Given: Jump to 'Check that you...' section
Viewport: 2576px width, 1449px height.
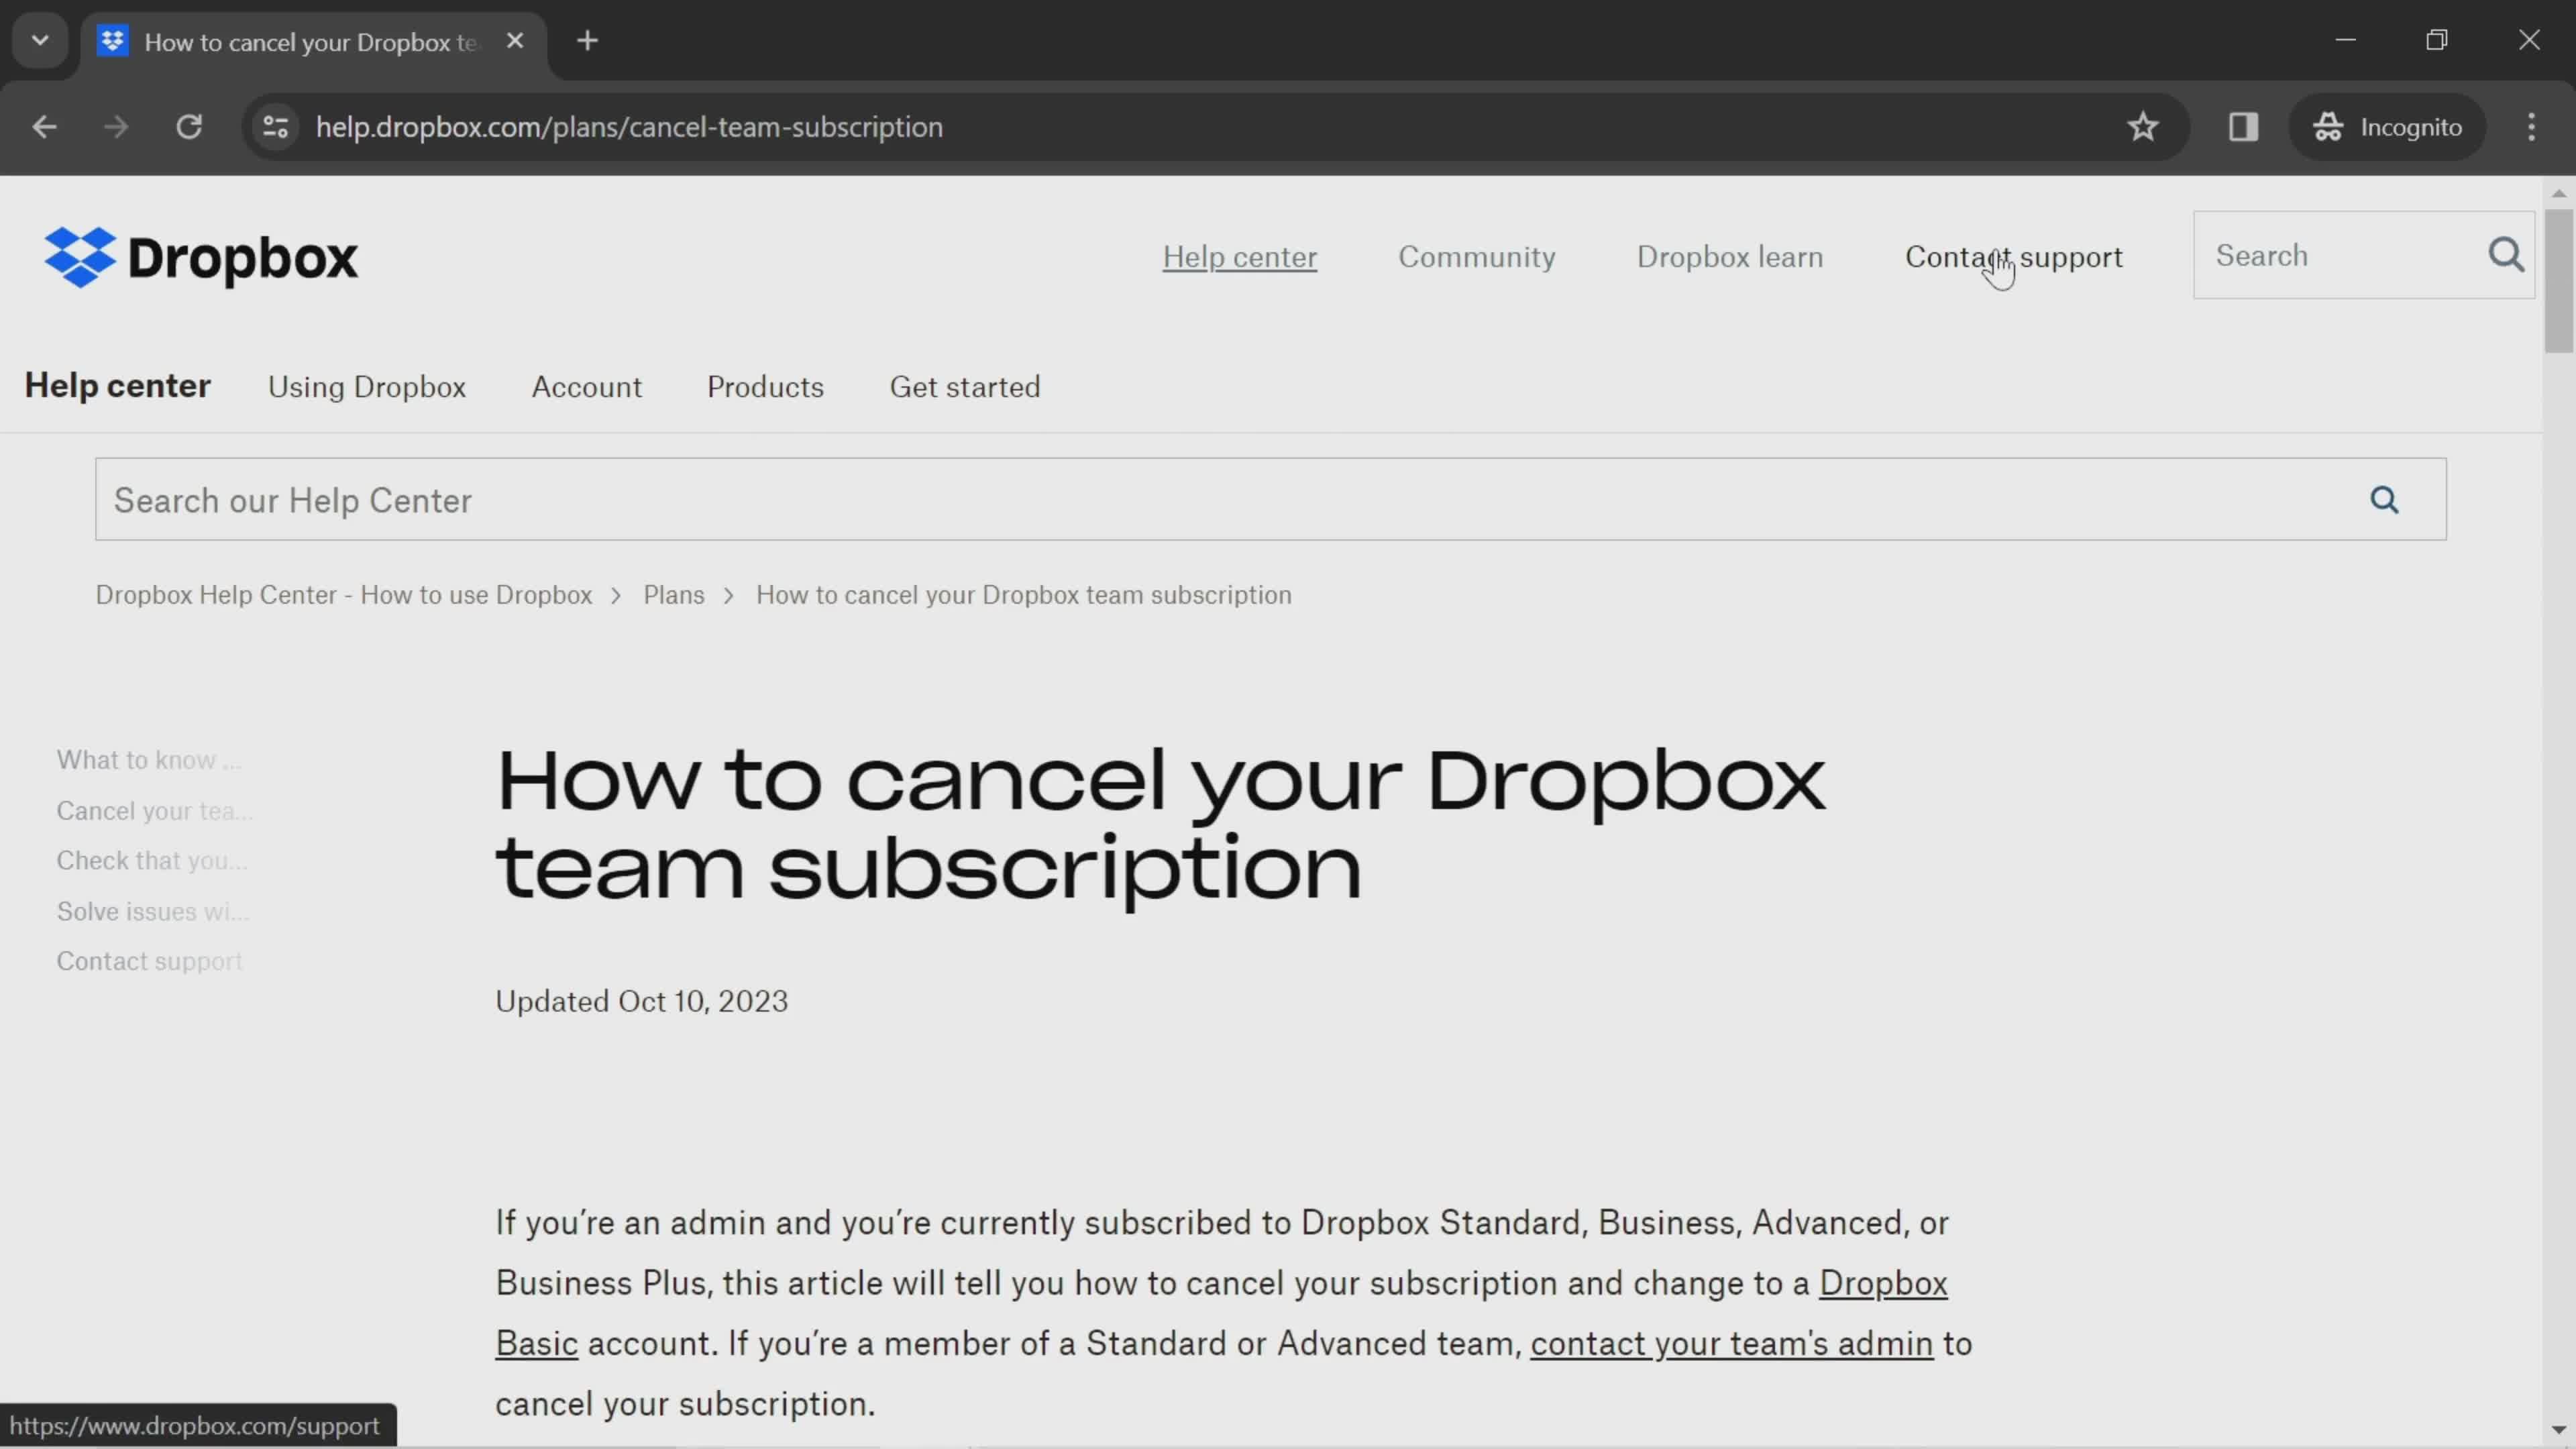Looking at the screenshot, I should 152,861.
